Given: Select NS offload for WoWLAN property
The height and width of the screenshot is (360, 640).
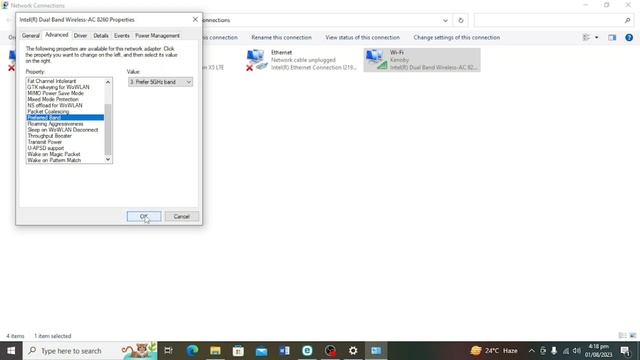Looking at the screenshot, I should coord(55,105).
